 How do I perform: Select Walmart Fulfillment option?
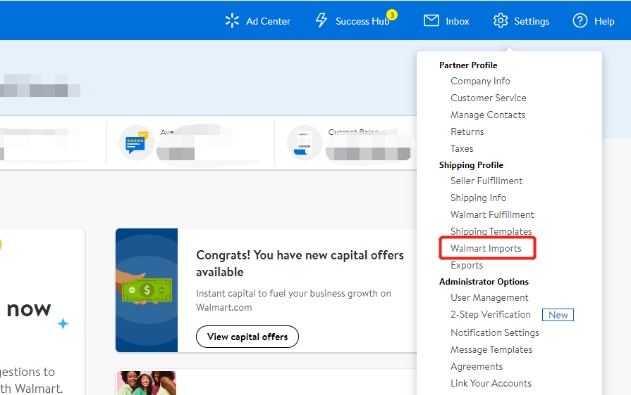492,215
